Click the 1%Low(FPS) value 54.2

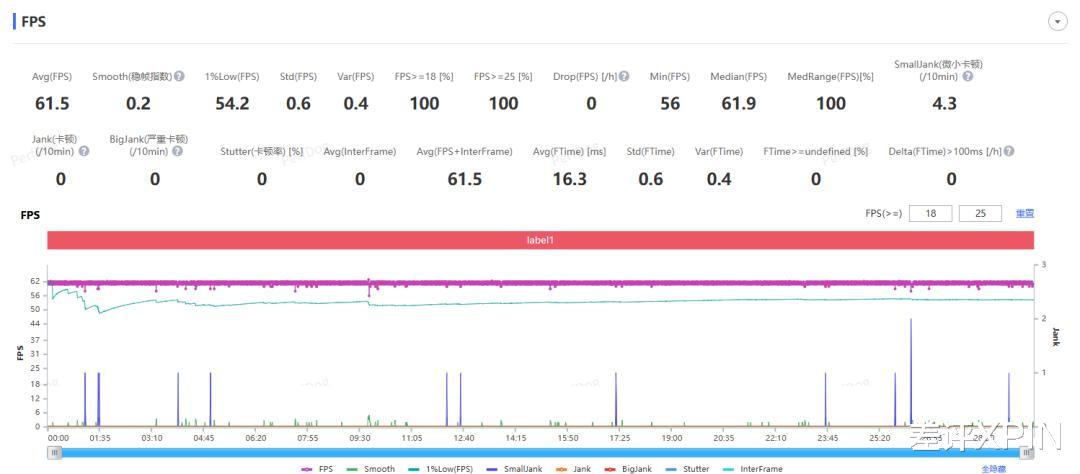(232, 103)
